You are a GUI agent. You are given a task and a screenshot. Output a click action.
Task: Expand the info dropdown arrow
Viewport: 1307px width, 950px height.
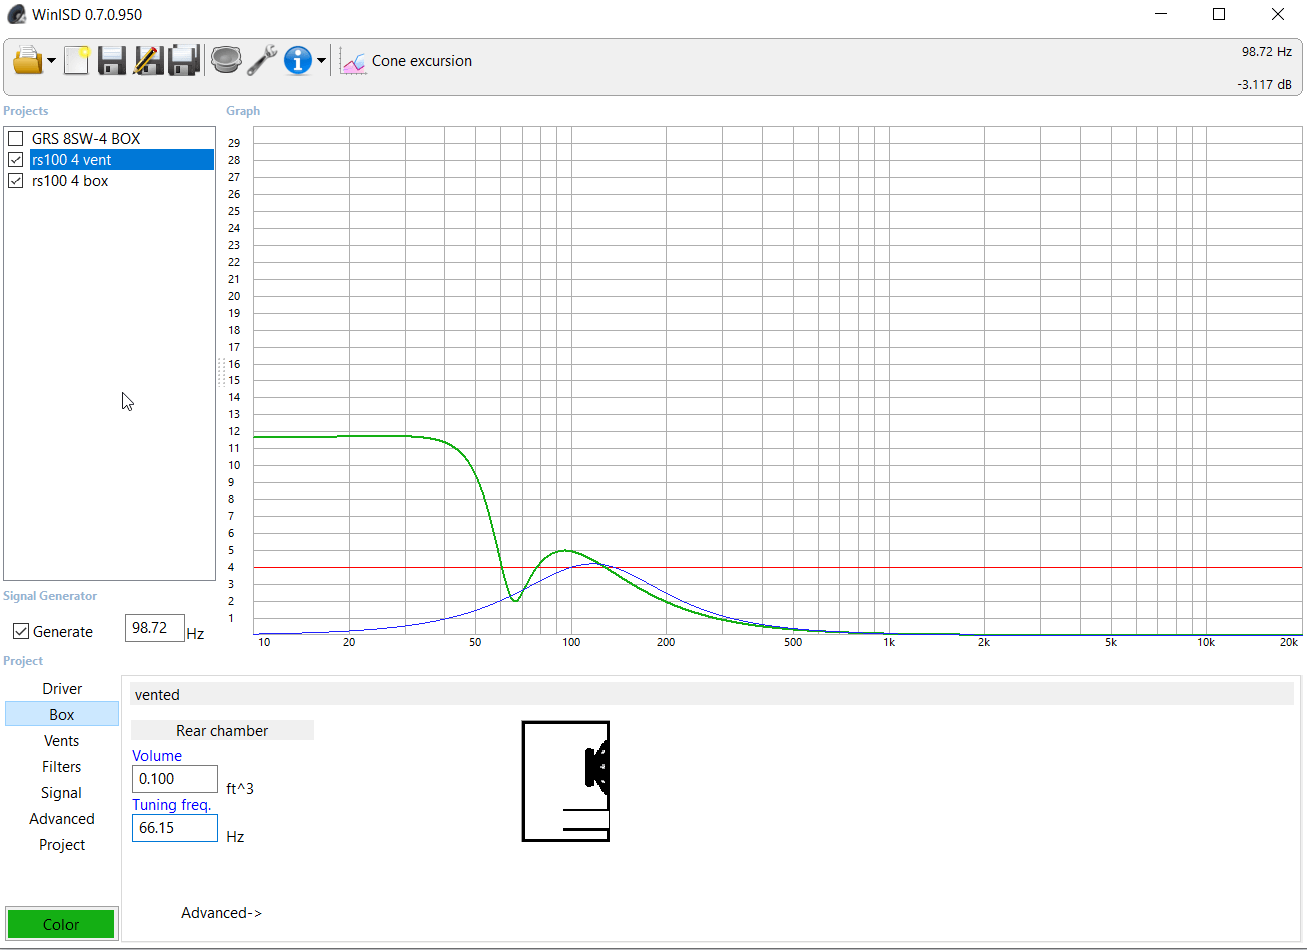pos(321,61)
